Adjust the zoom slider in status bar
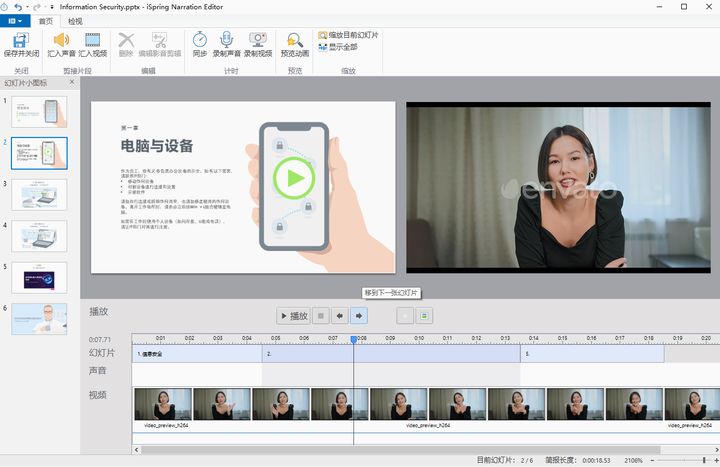The height and width of the screenshot is (467, 720). tap(703, 460)
